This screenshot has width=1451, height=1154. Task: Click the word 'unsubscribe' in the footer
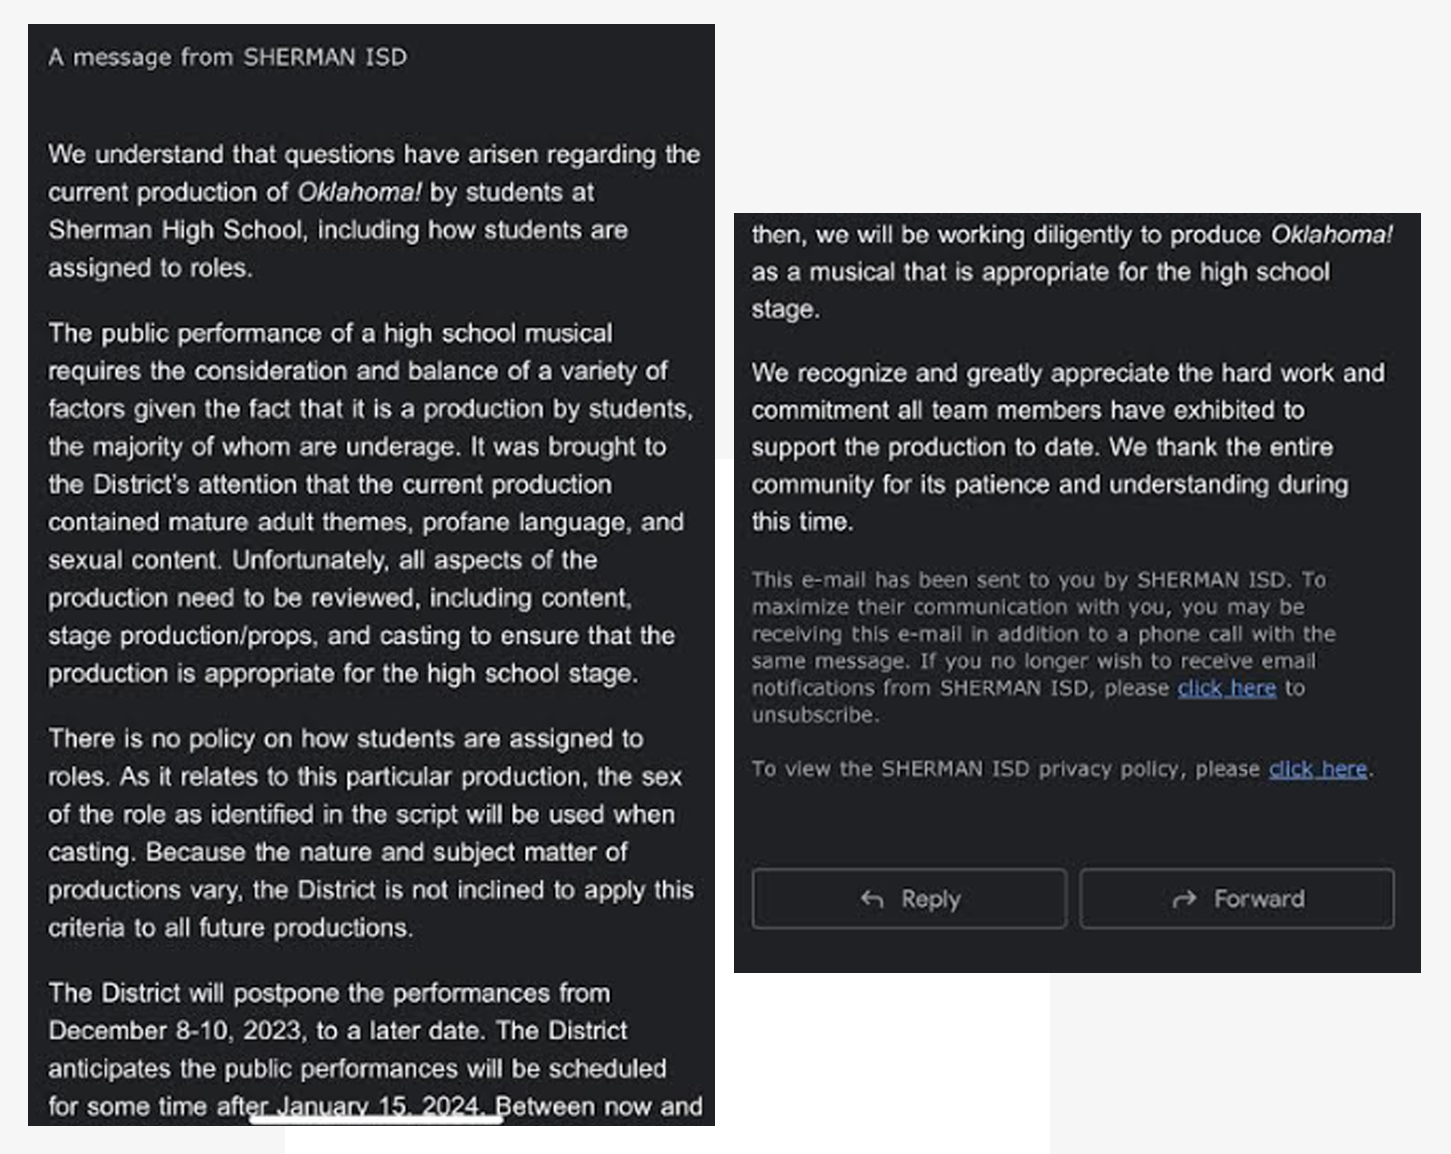point(814,715)
